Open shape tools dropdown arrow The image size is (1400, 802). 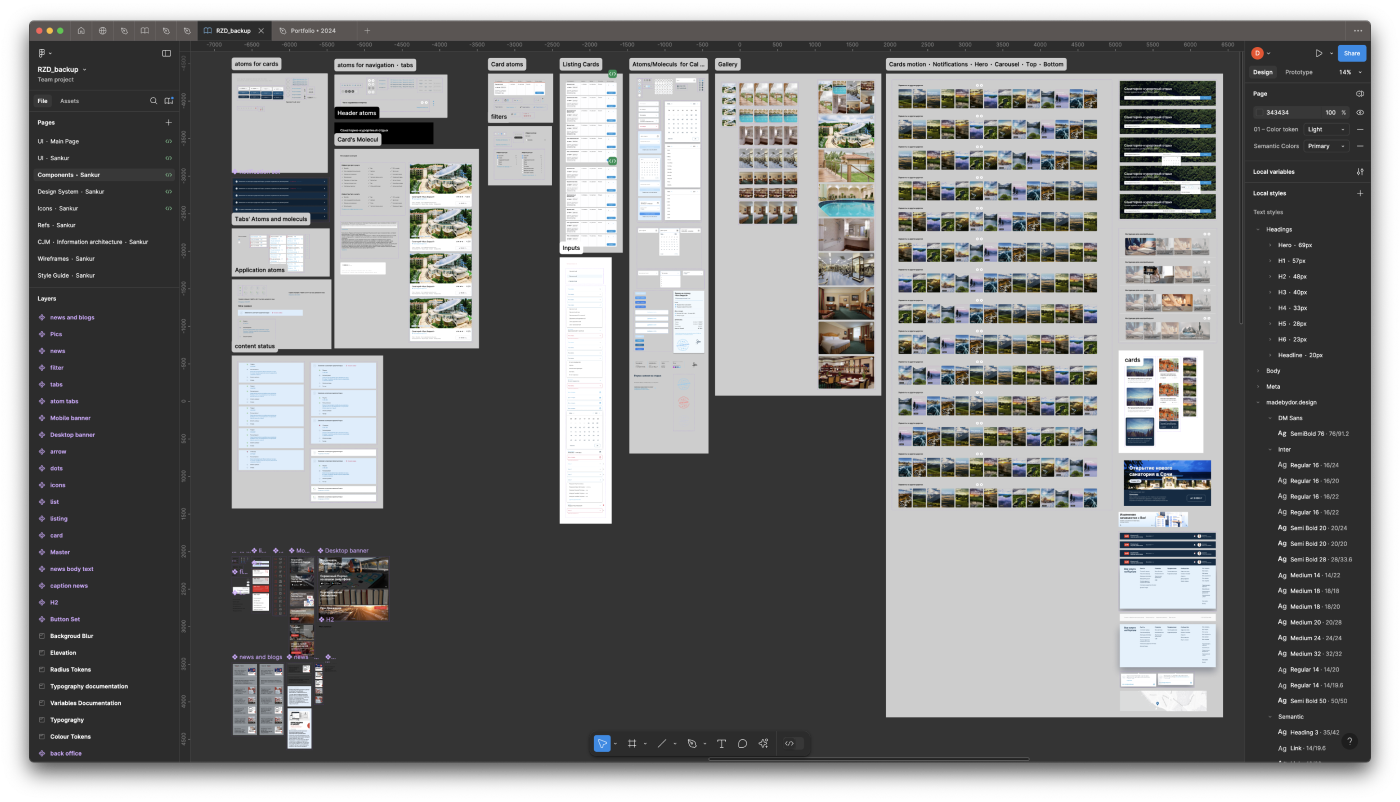(674, 744)
